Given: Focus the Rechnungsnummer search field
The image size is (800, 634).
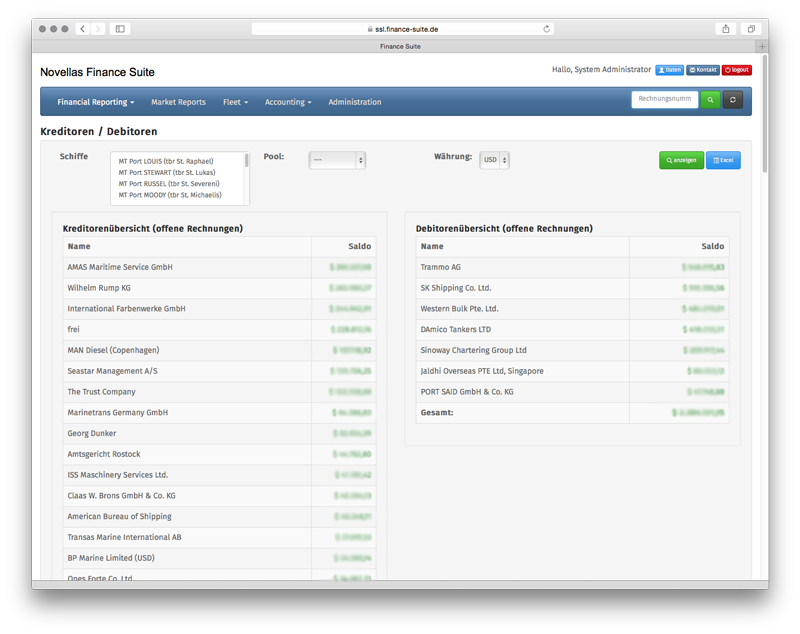Looking at the screenshot, I should tap(665, 99).
